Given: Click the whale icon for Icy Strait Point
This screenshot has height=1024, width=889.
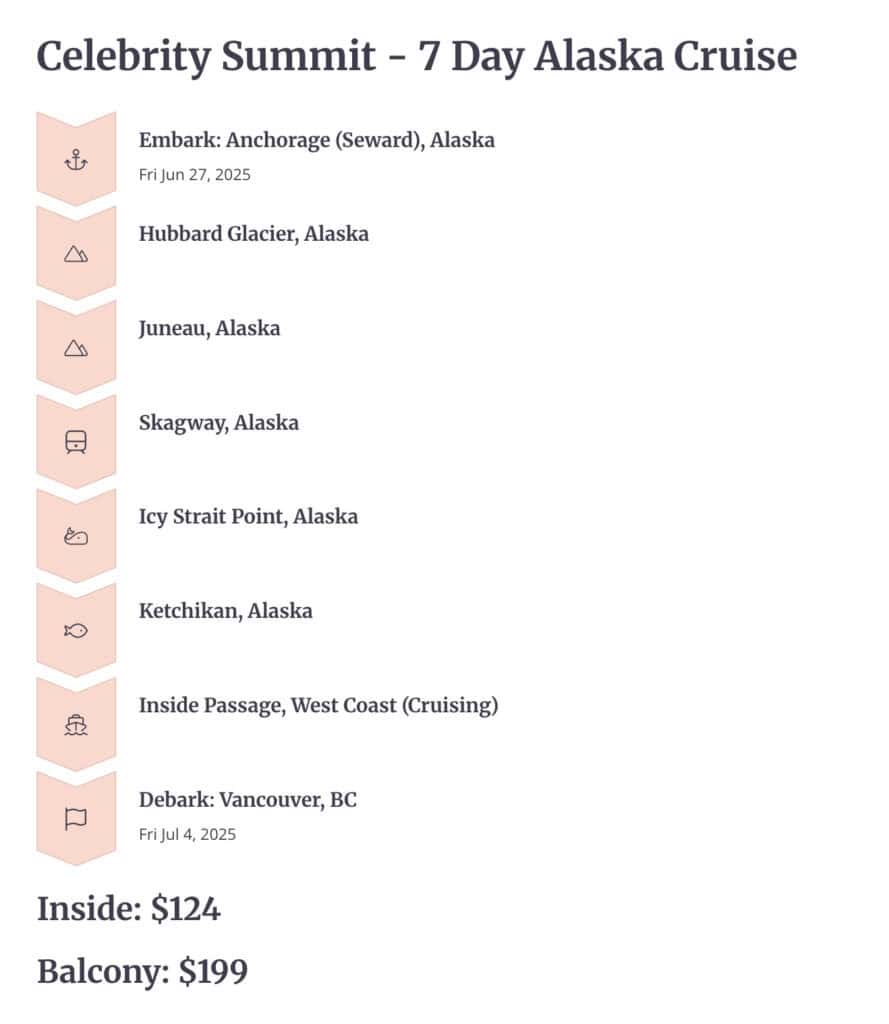Looking at the screenshot, I should click(76, 537).
